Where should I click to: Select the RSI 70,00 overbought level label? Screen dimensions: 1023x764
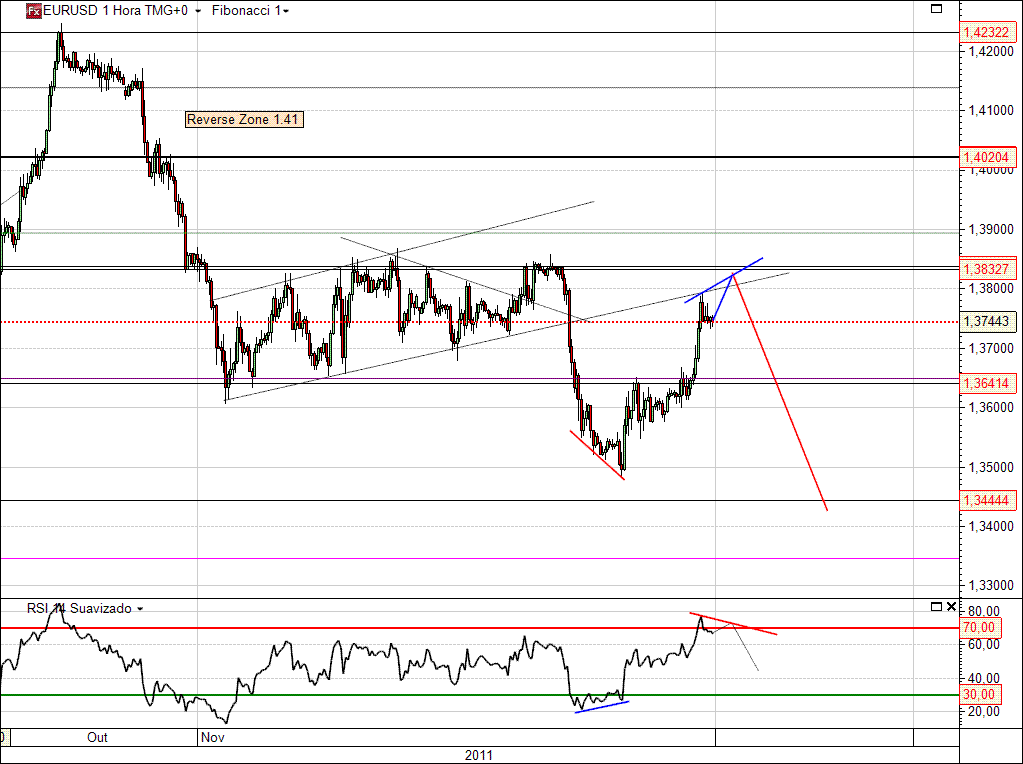pos(979,628)
